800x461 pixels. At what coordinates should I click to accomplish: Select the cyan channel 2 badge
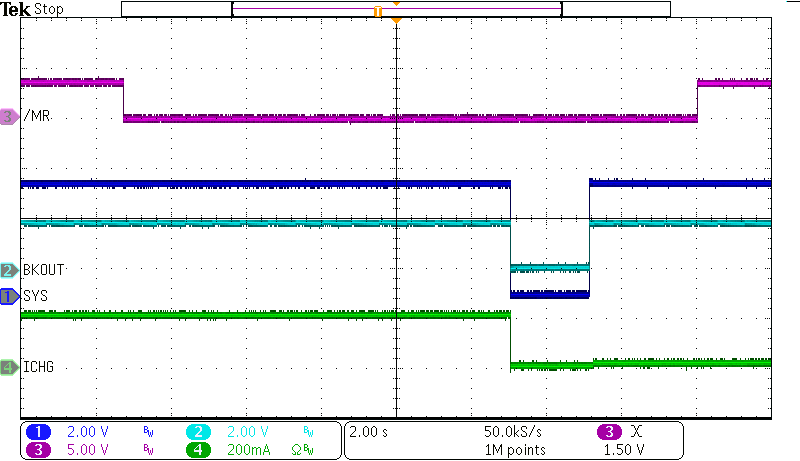pos(199,432)
